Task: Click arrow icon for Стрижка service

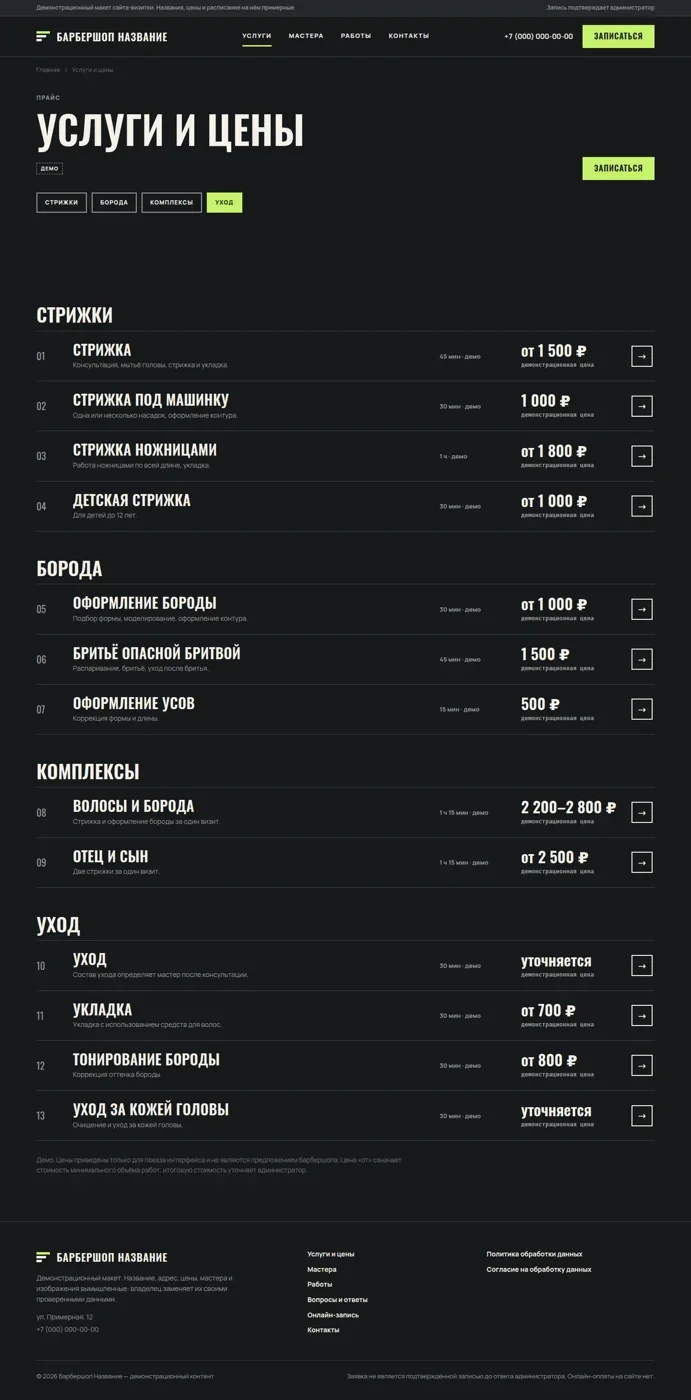Action: click(x=642, y=356)
